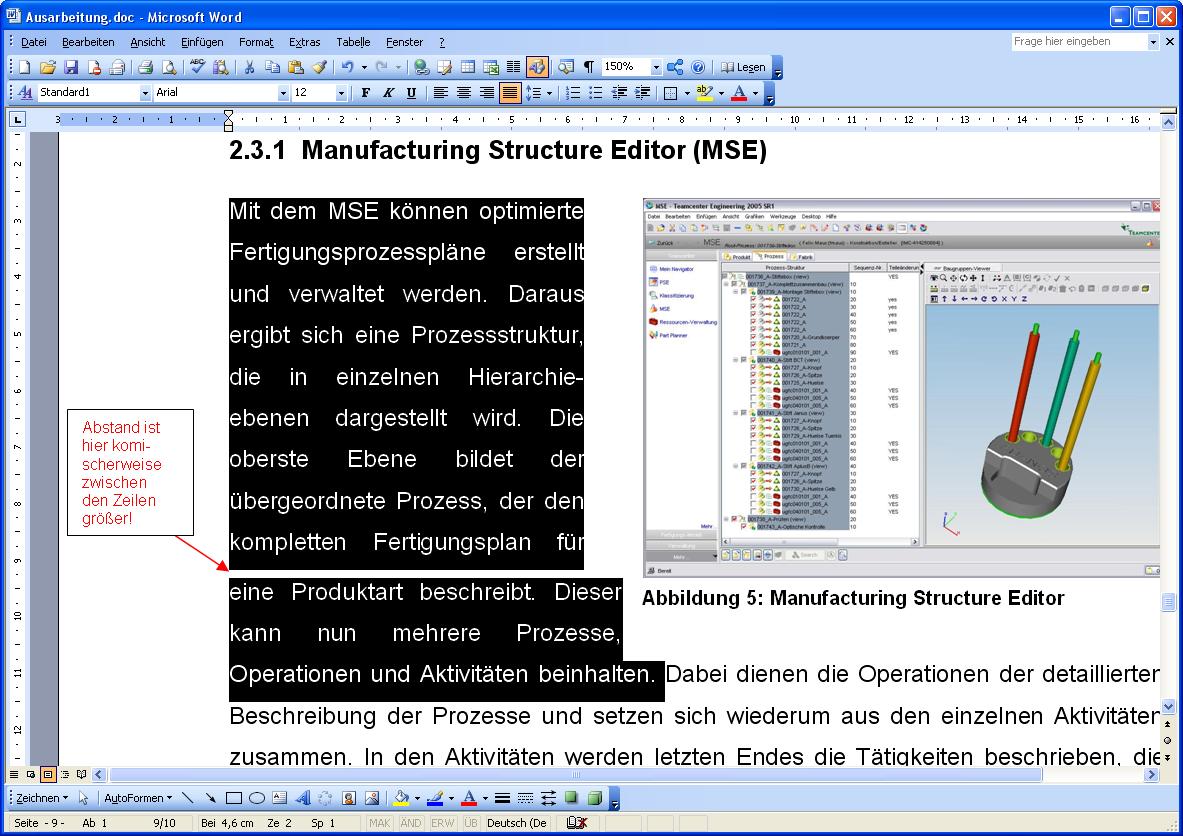Open the Format menu
The width and height of the screenshot is (1183, 836).
[256, 42]
